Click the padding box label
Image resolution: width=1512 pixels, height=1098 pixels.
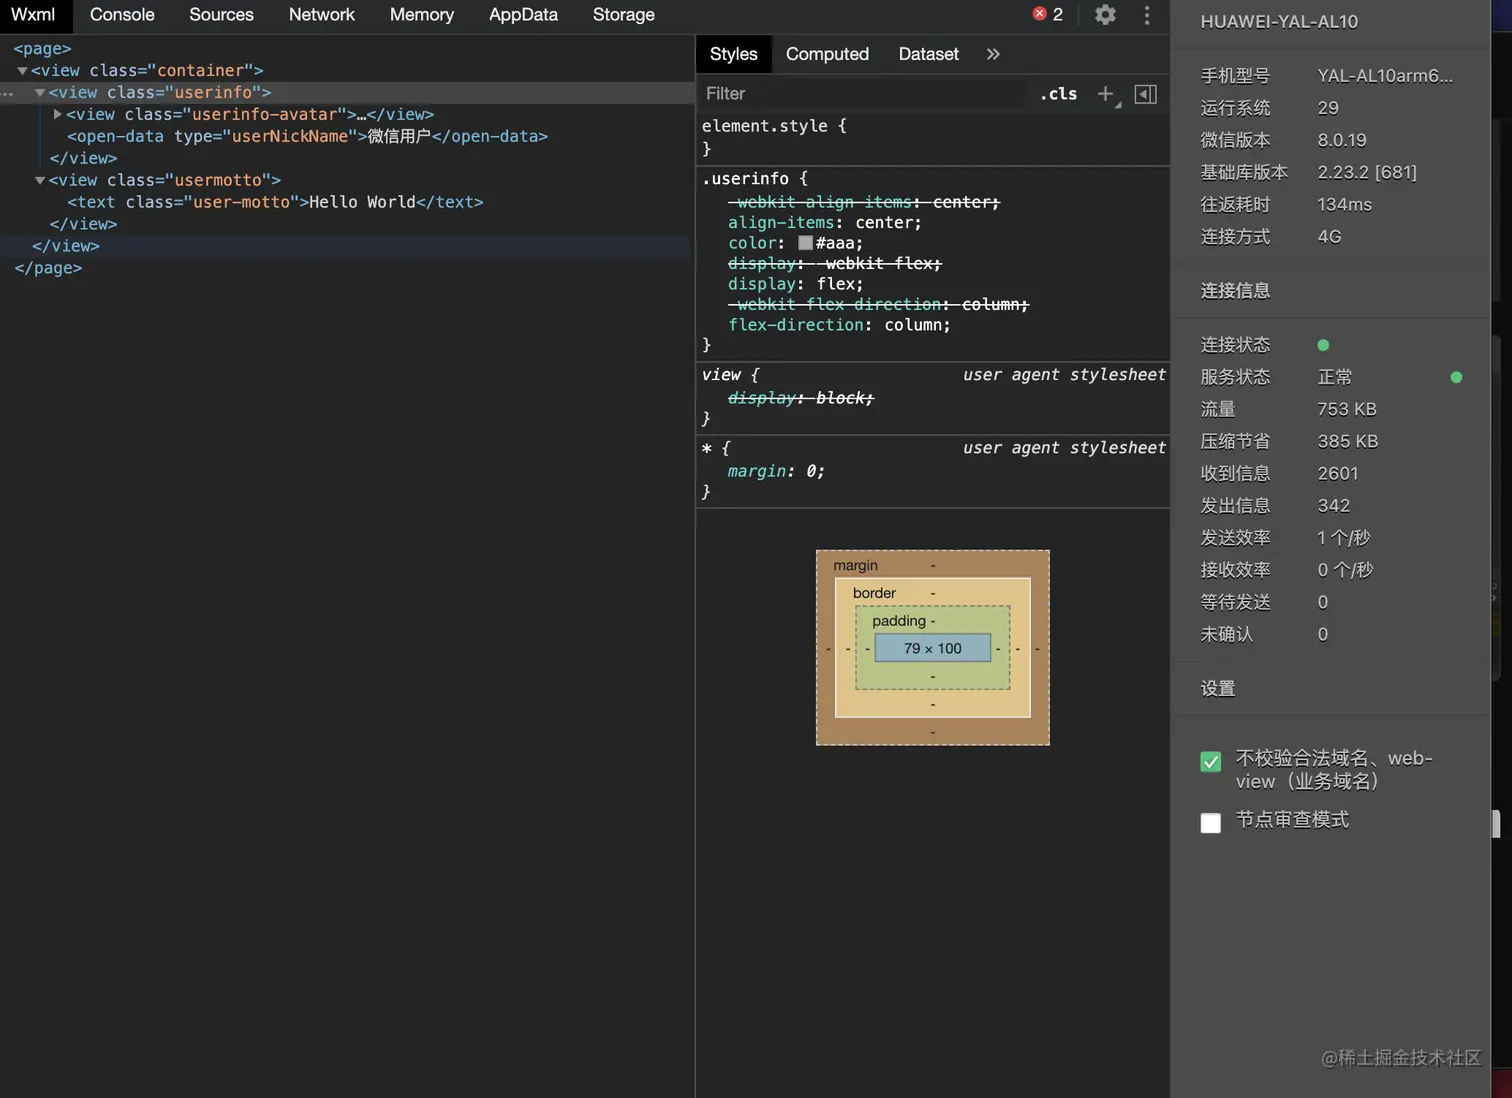[899, 621]
